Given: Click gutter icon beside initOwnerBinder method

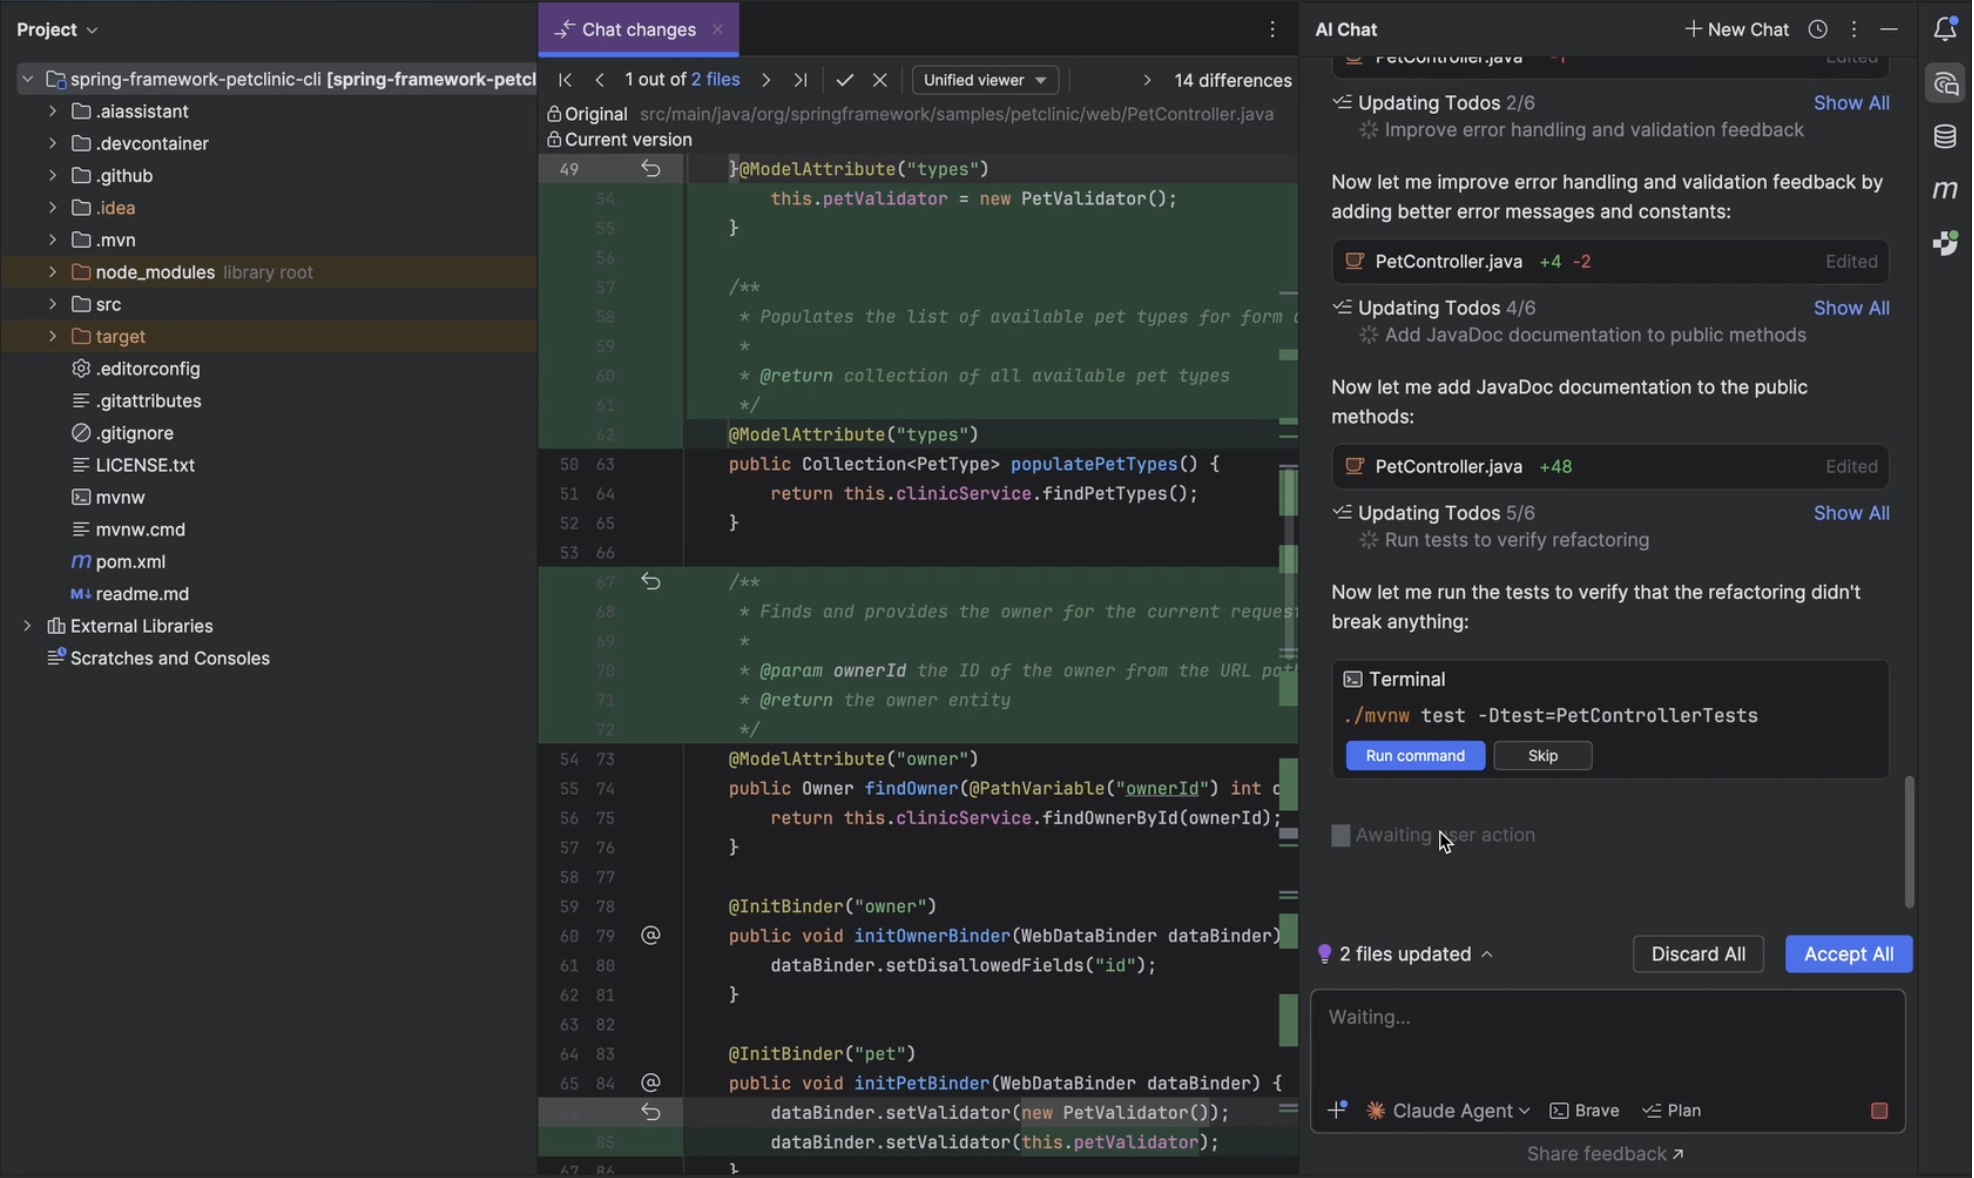Looking at the screenshot, I should click(651, 936).
